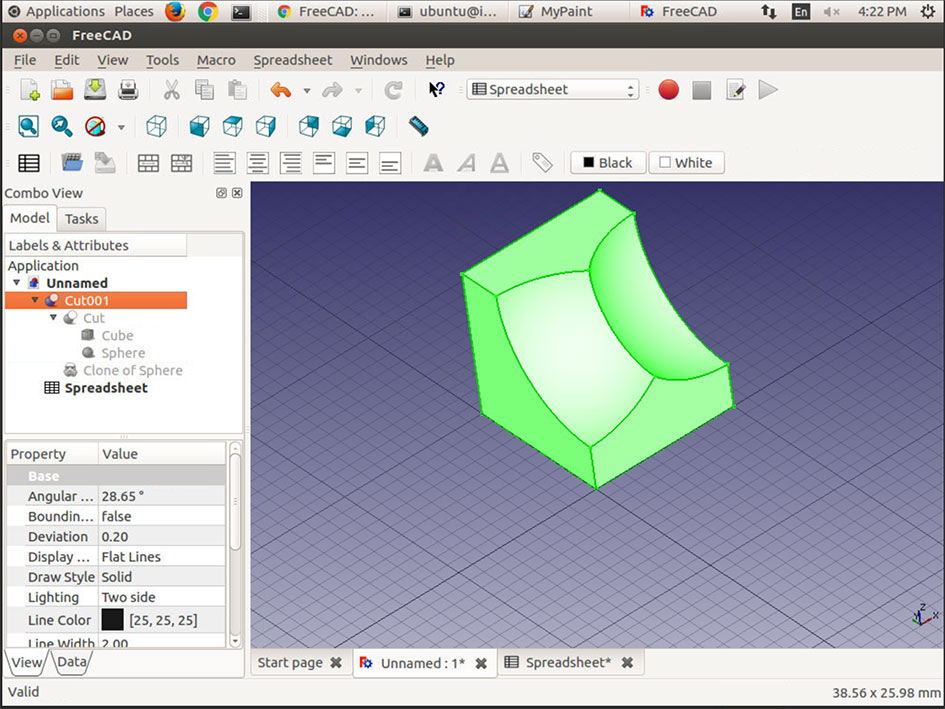Split cell icon
The width and height of the screenshot is (945, 709).
coord(181,163)
